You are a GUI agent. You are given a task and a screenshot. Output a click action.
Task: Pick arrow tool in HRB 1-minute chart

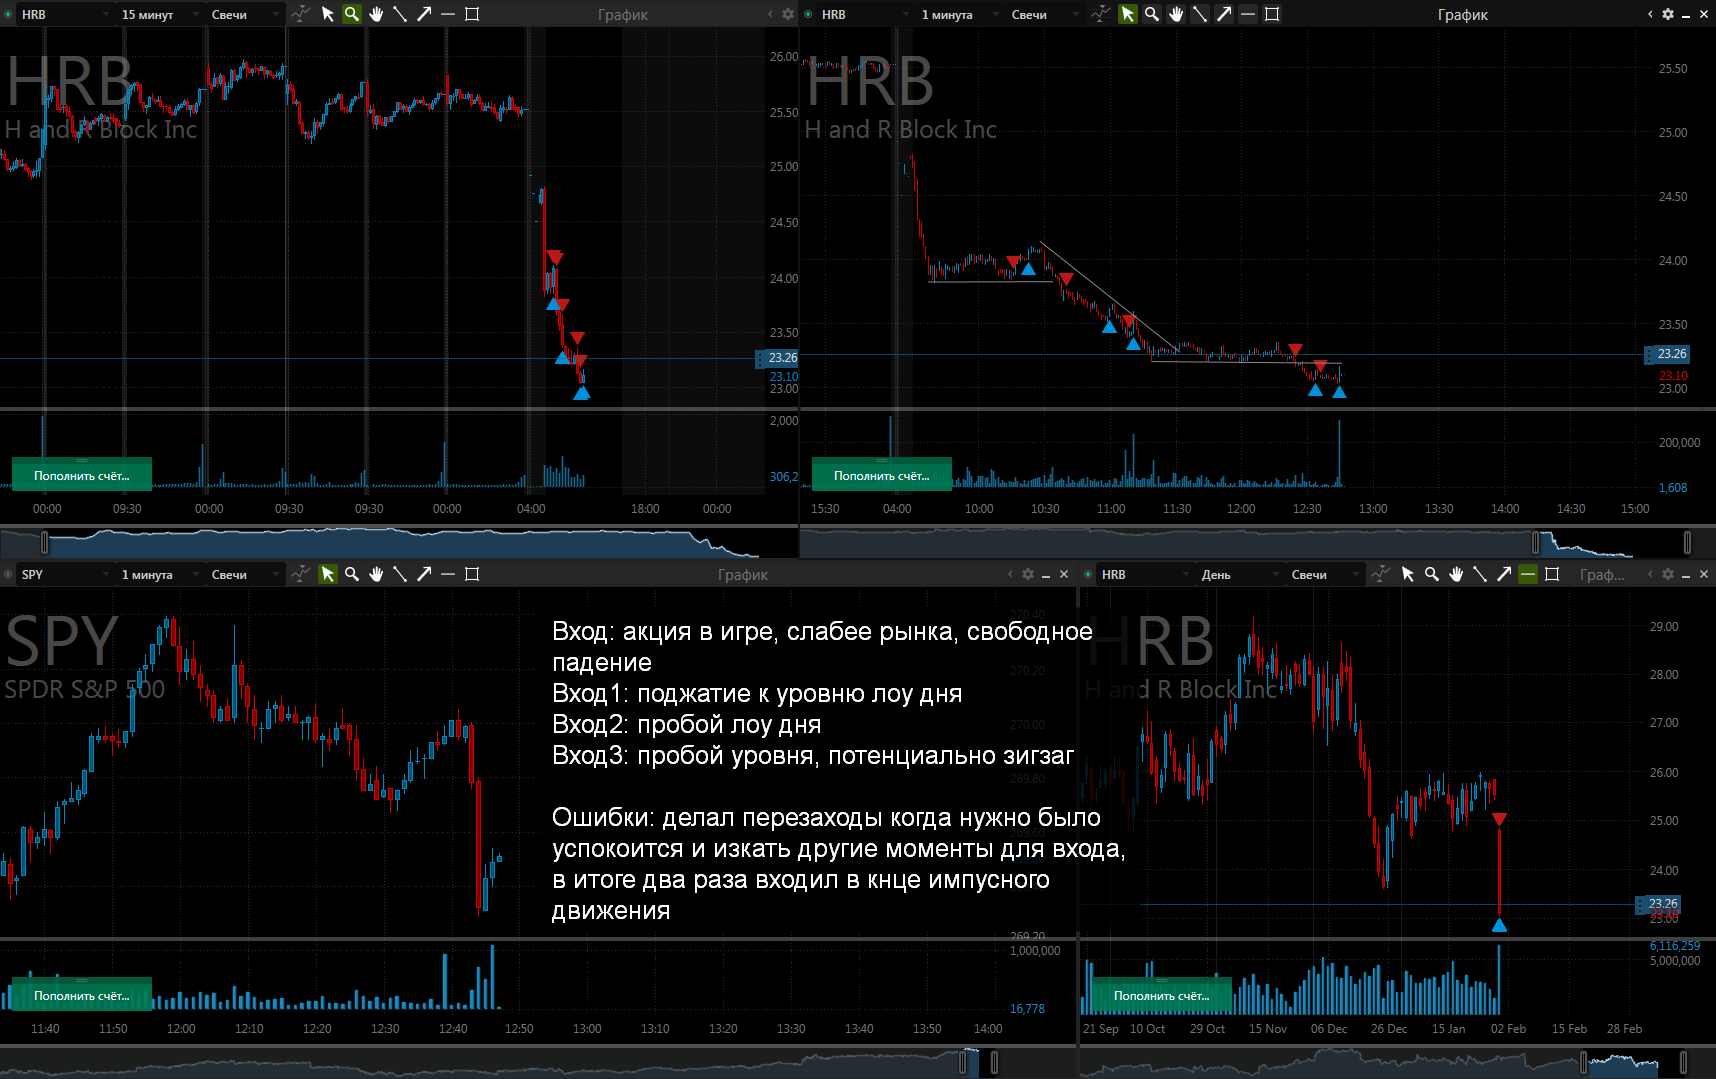pyautogui.click(x=1224, y=14)
